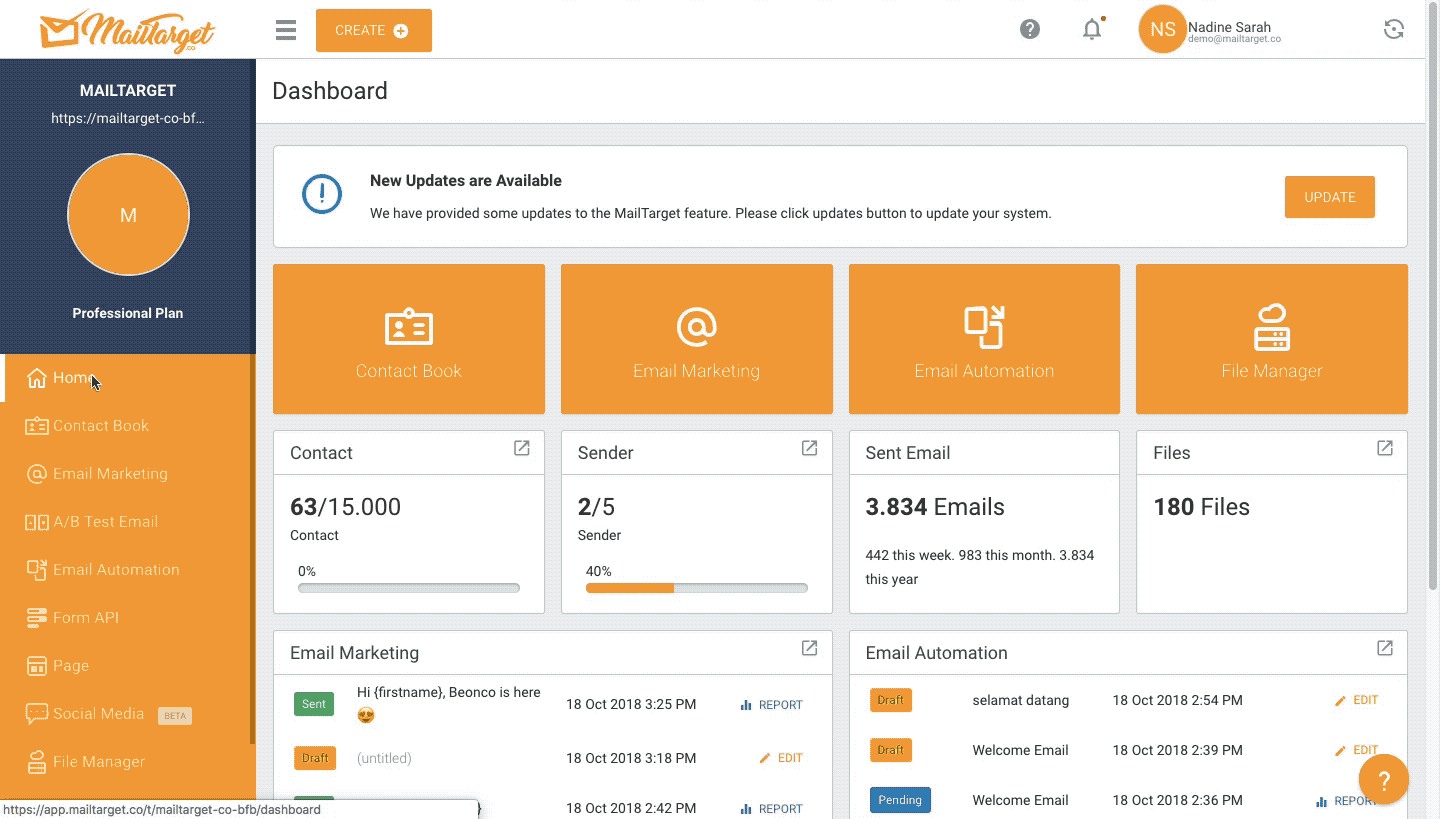Open REPORT for 2:42 PM email

772,809
